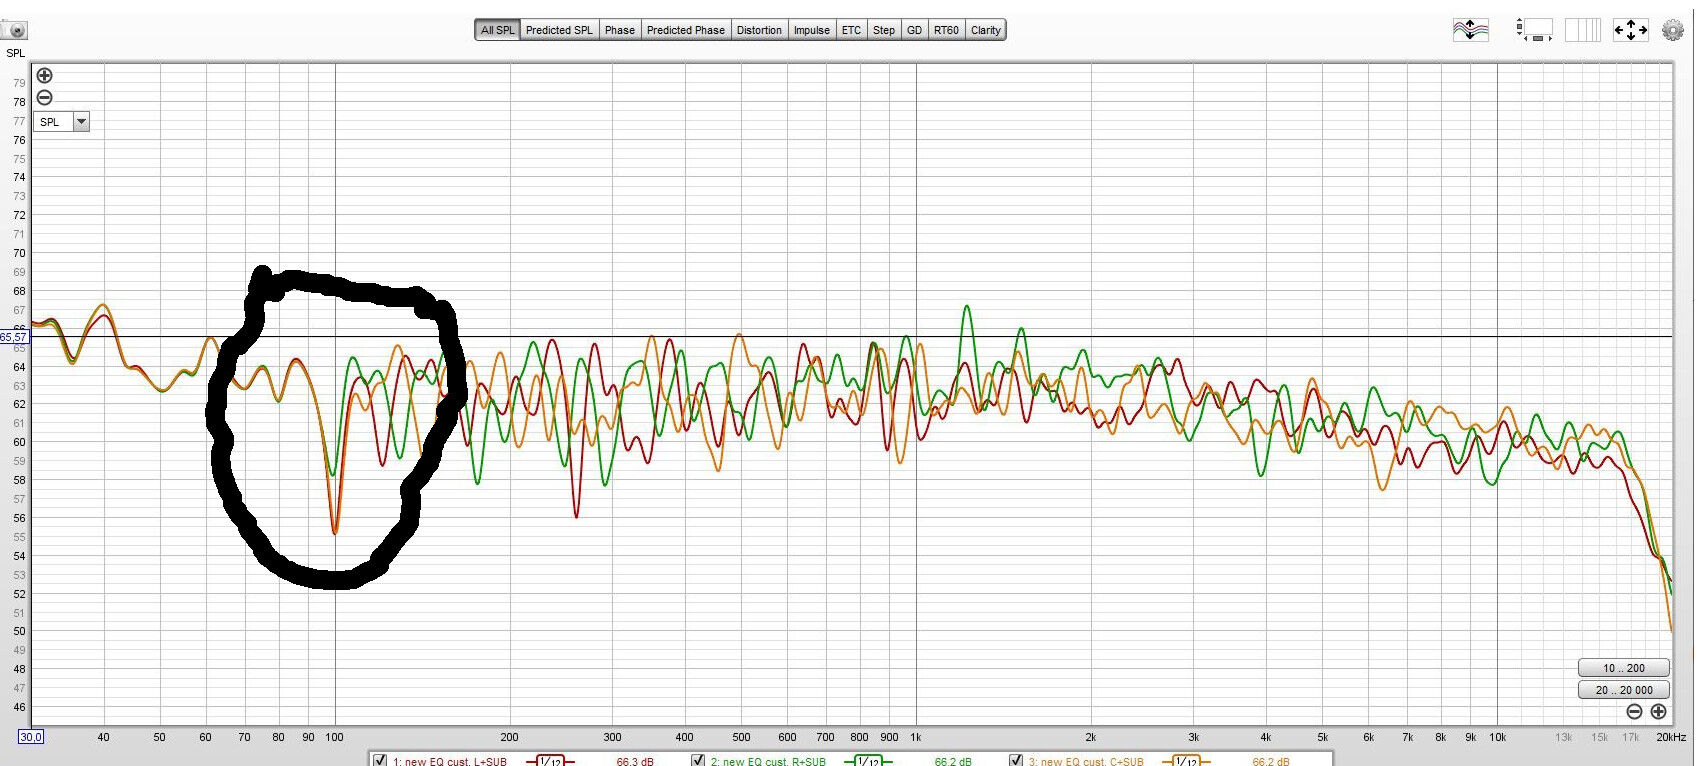Viewport: 1699px width, 766px height.
Task: Click the graph limits arrows icon
Action: (x=1630, y=30)
